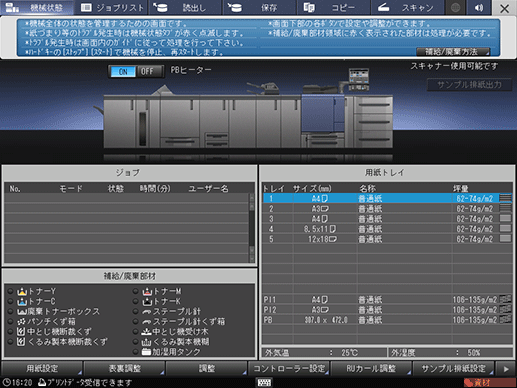The height and width of the screenshot is (388, 517).
Task: Open the on-screen keyboard icon
Action: click(x=264, y=383)
